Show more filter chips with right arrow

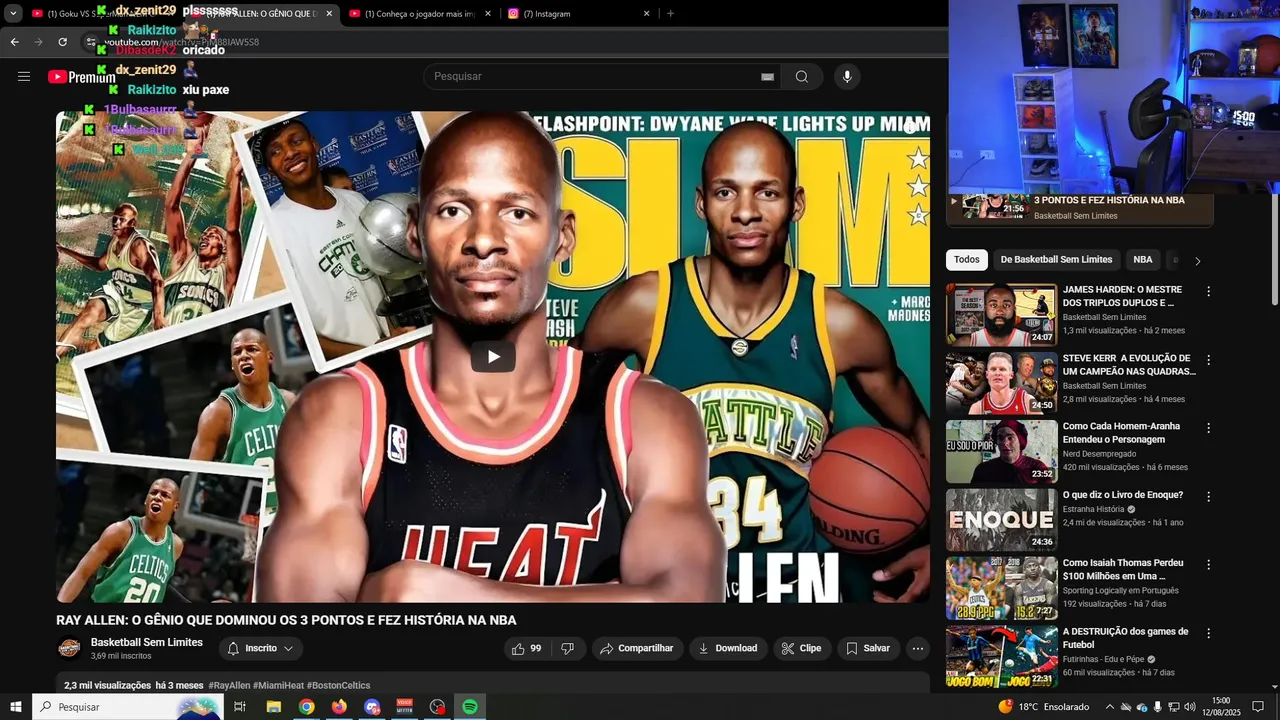point(1197,261)
